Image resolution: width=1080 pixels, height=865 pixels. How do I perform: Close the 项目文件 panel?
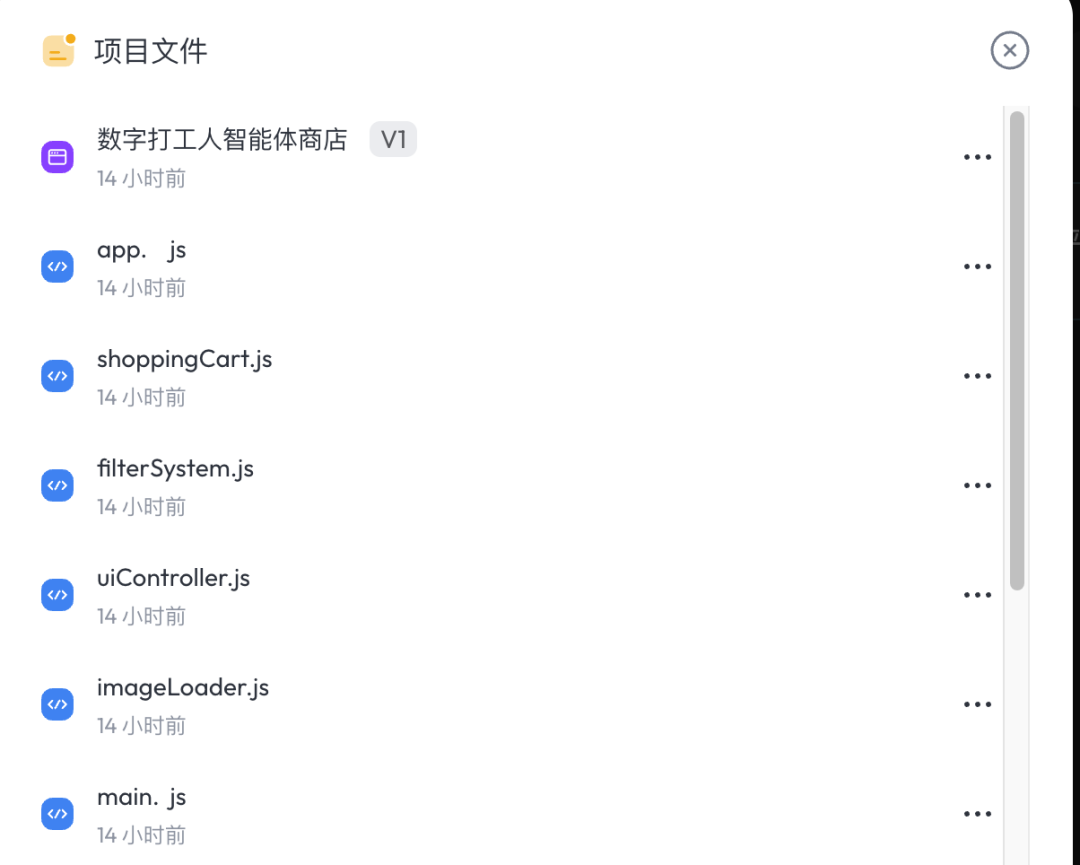1010,50
